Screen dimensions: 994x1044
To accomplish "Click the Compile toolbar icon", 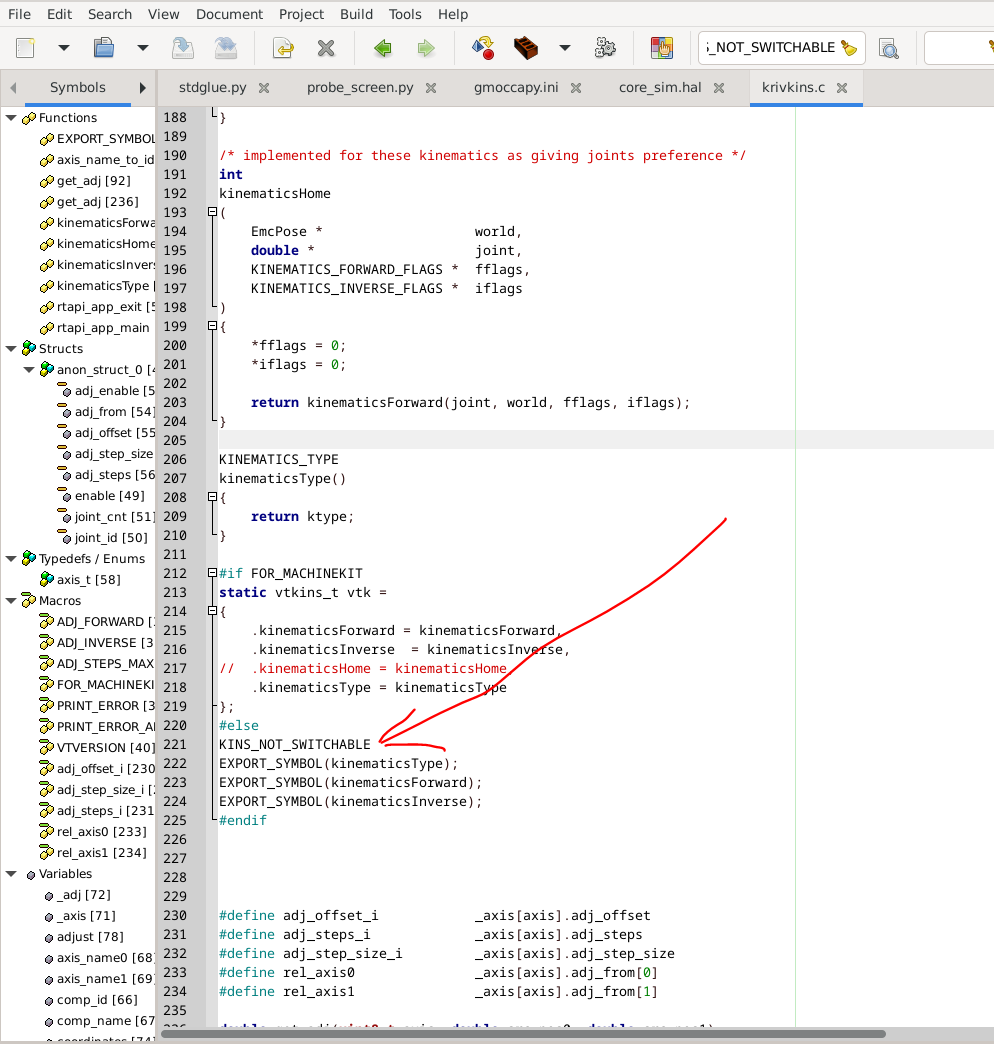I will (483, 47).
